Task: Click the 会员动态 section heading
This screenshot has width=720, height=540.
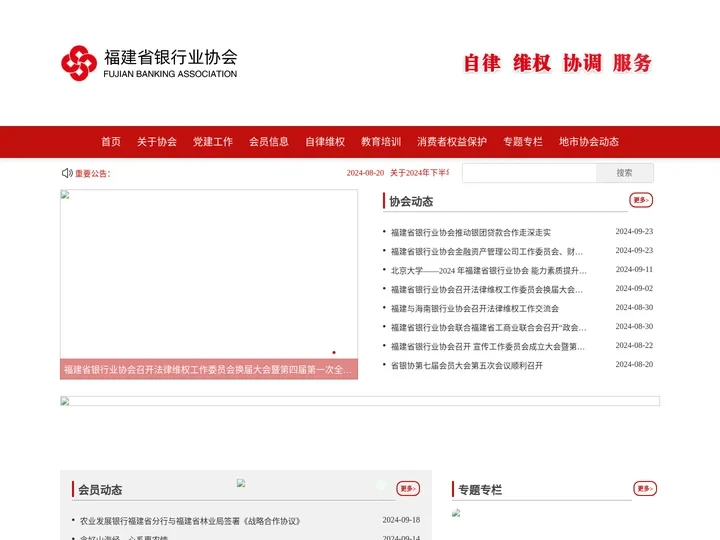Action: (100, 490)
